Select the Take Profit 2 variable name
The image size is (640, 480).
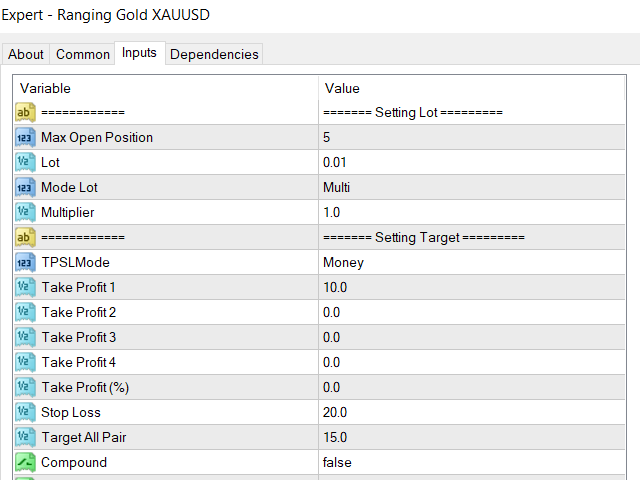79,312
